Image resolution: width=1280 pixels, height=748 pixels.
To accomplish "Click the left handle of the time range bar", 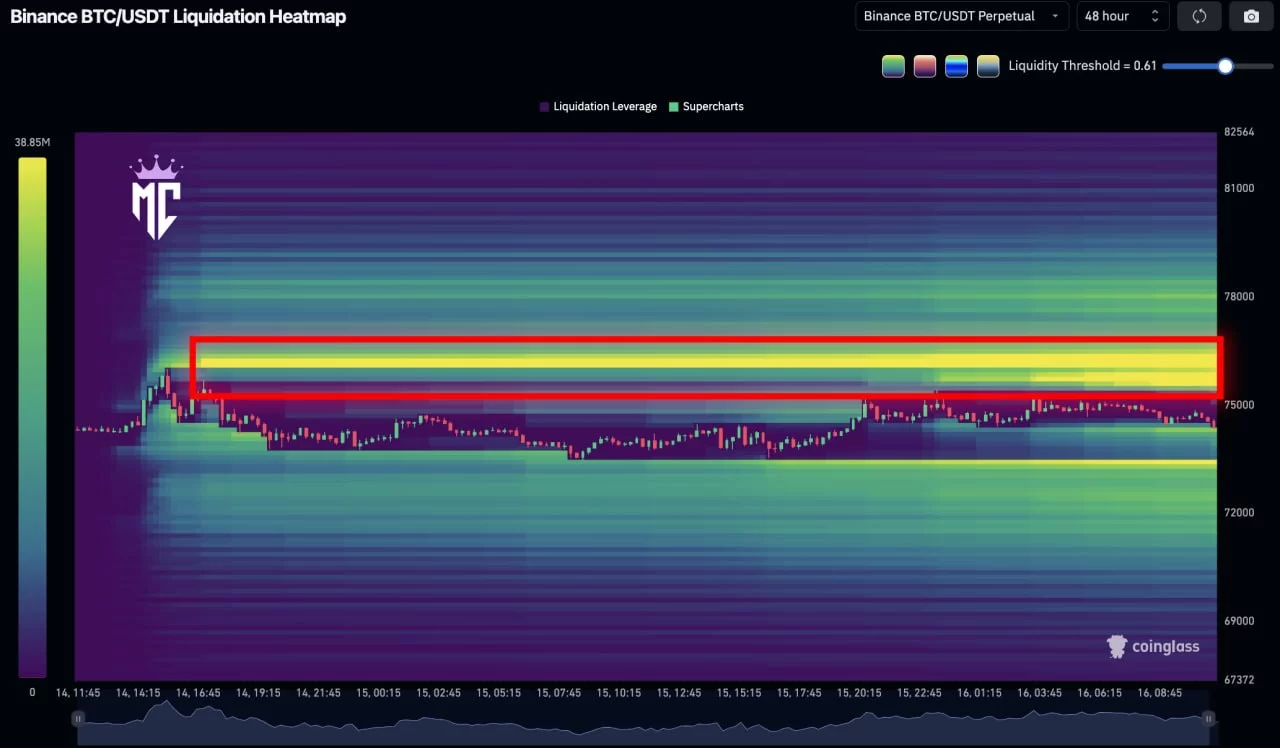I will 78,718.
